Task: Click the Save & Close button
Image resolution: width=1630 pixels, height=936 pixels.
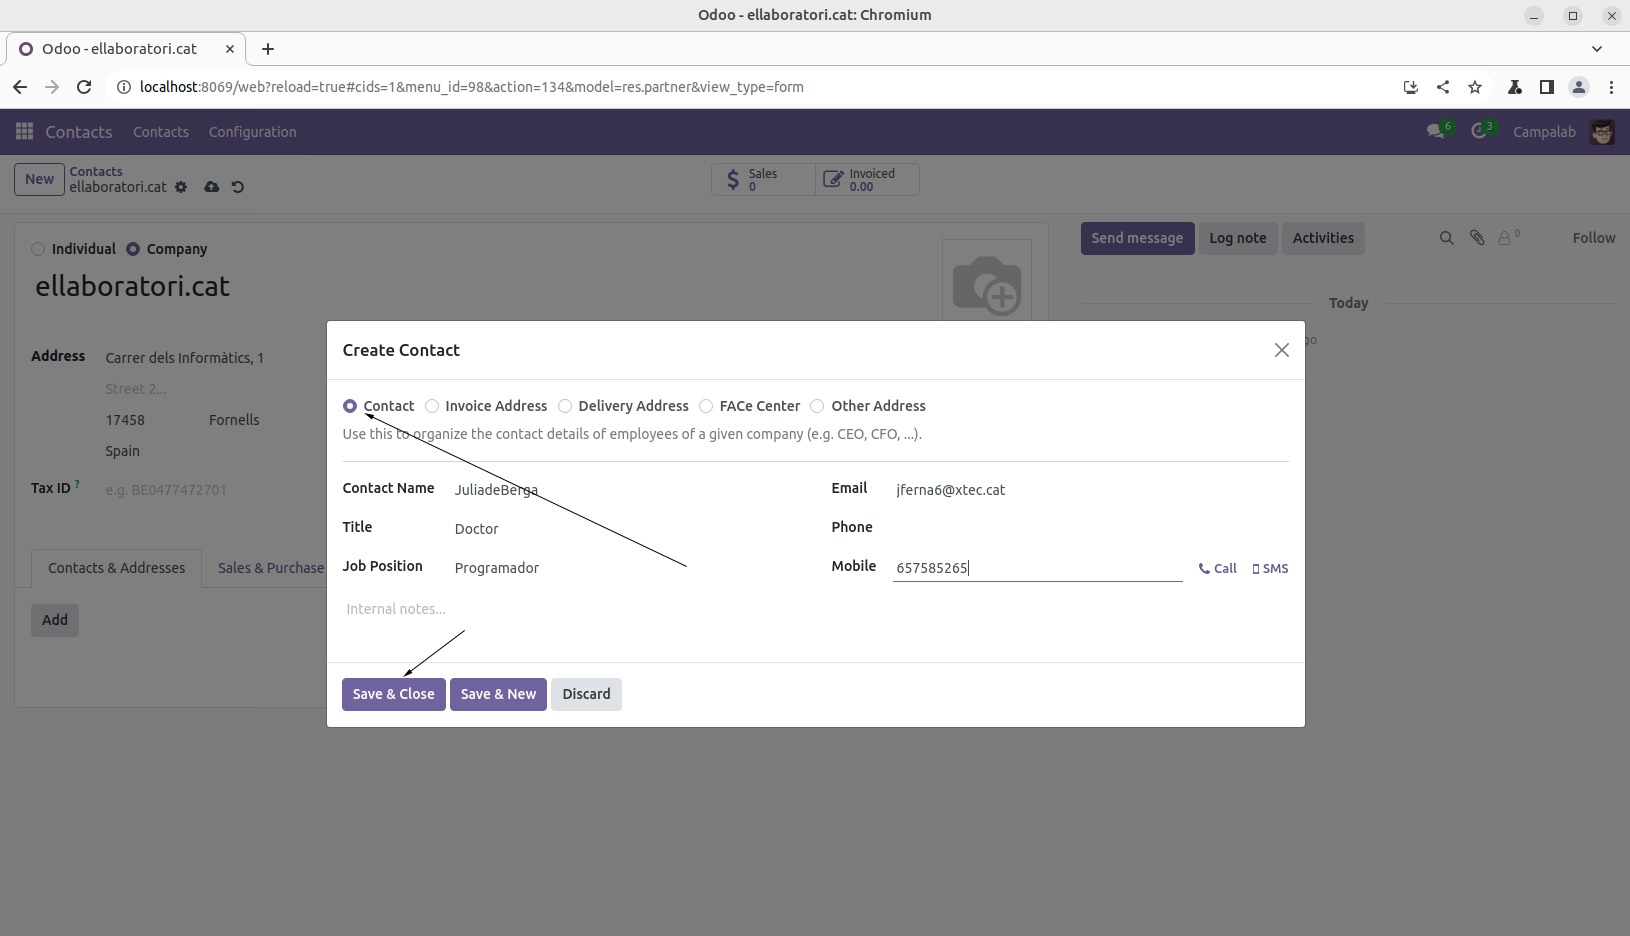Action: [393, 694]
